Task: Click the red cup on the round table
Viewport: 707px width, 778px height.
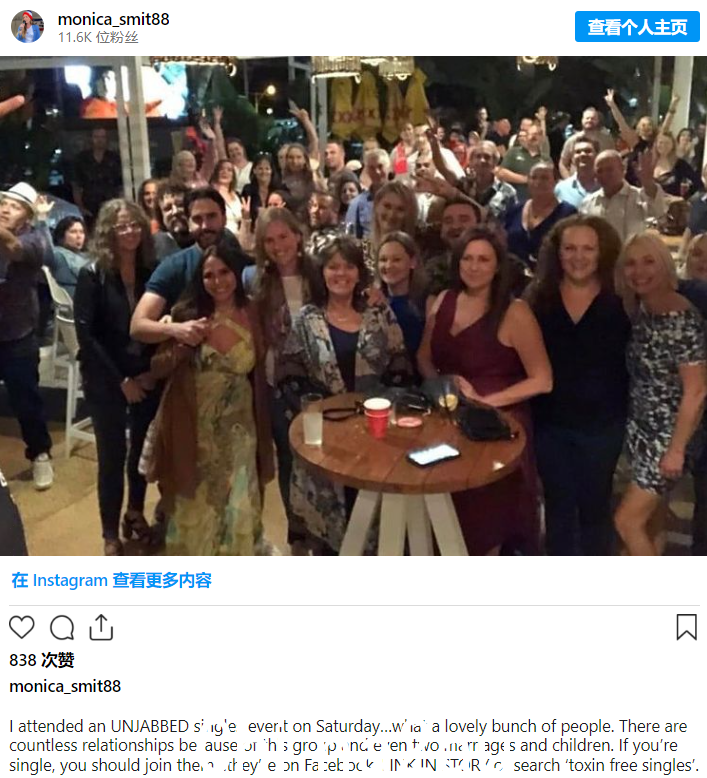Action: coord(377,418)
